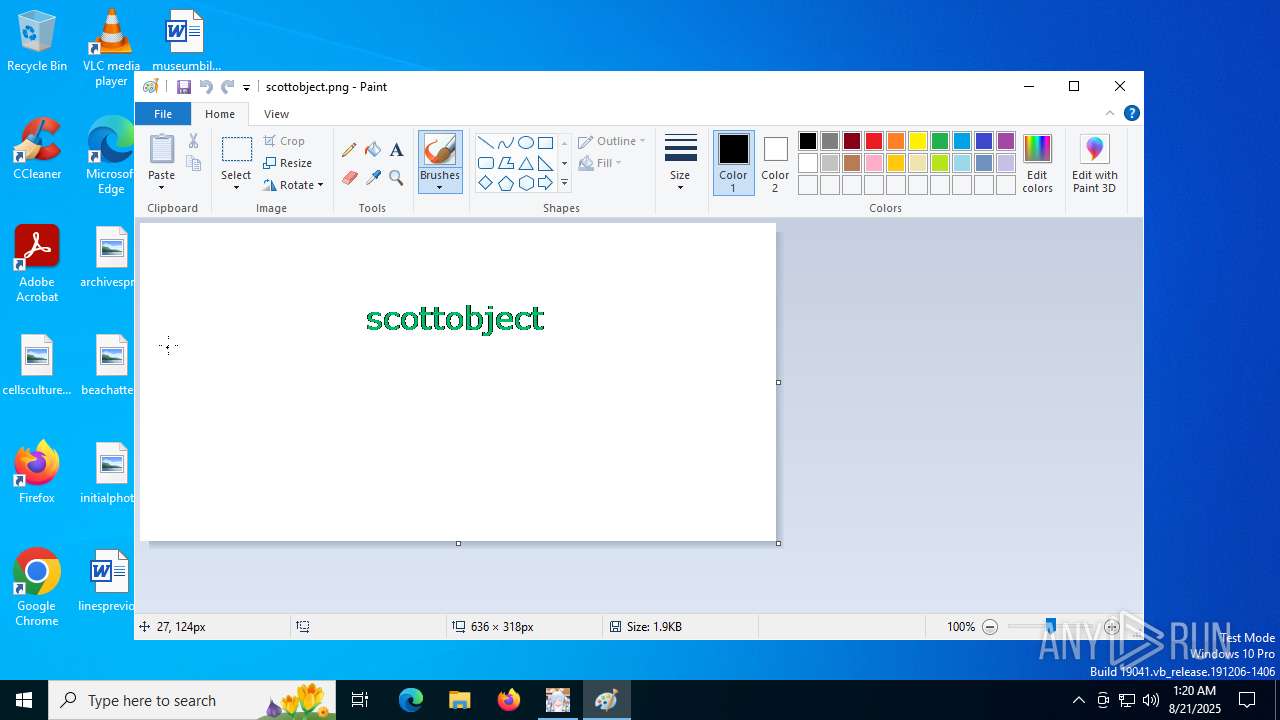Select the Magnifier tool
This screenshot has height=720, width=1280.
(396, 178)
